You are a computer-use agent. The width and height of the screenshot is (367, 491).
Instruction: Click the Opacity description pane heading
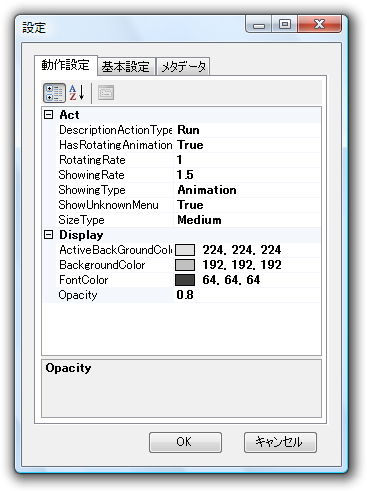click(68, 368)
